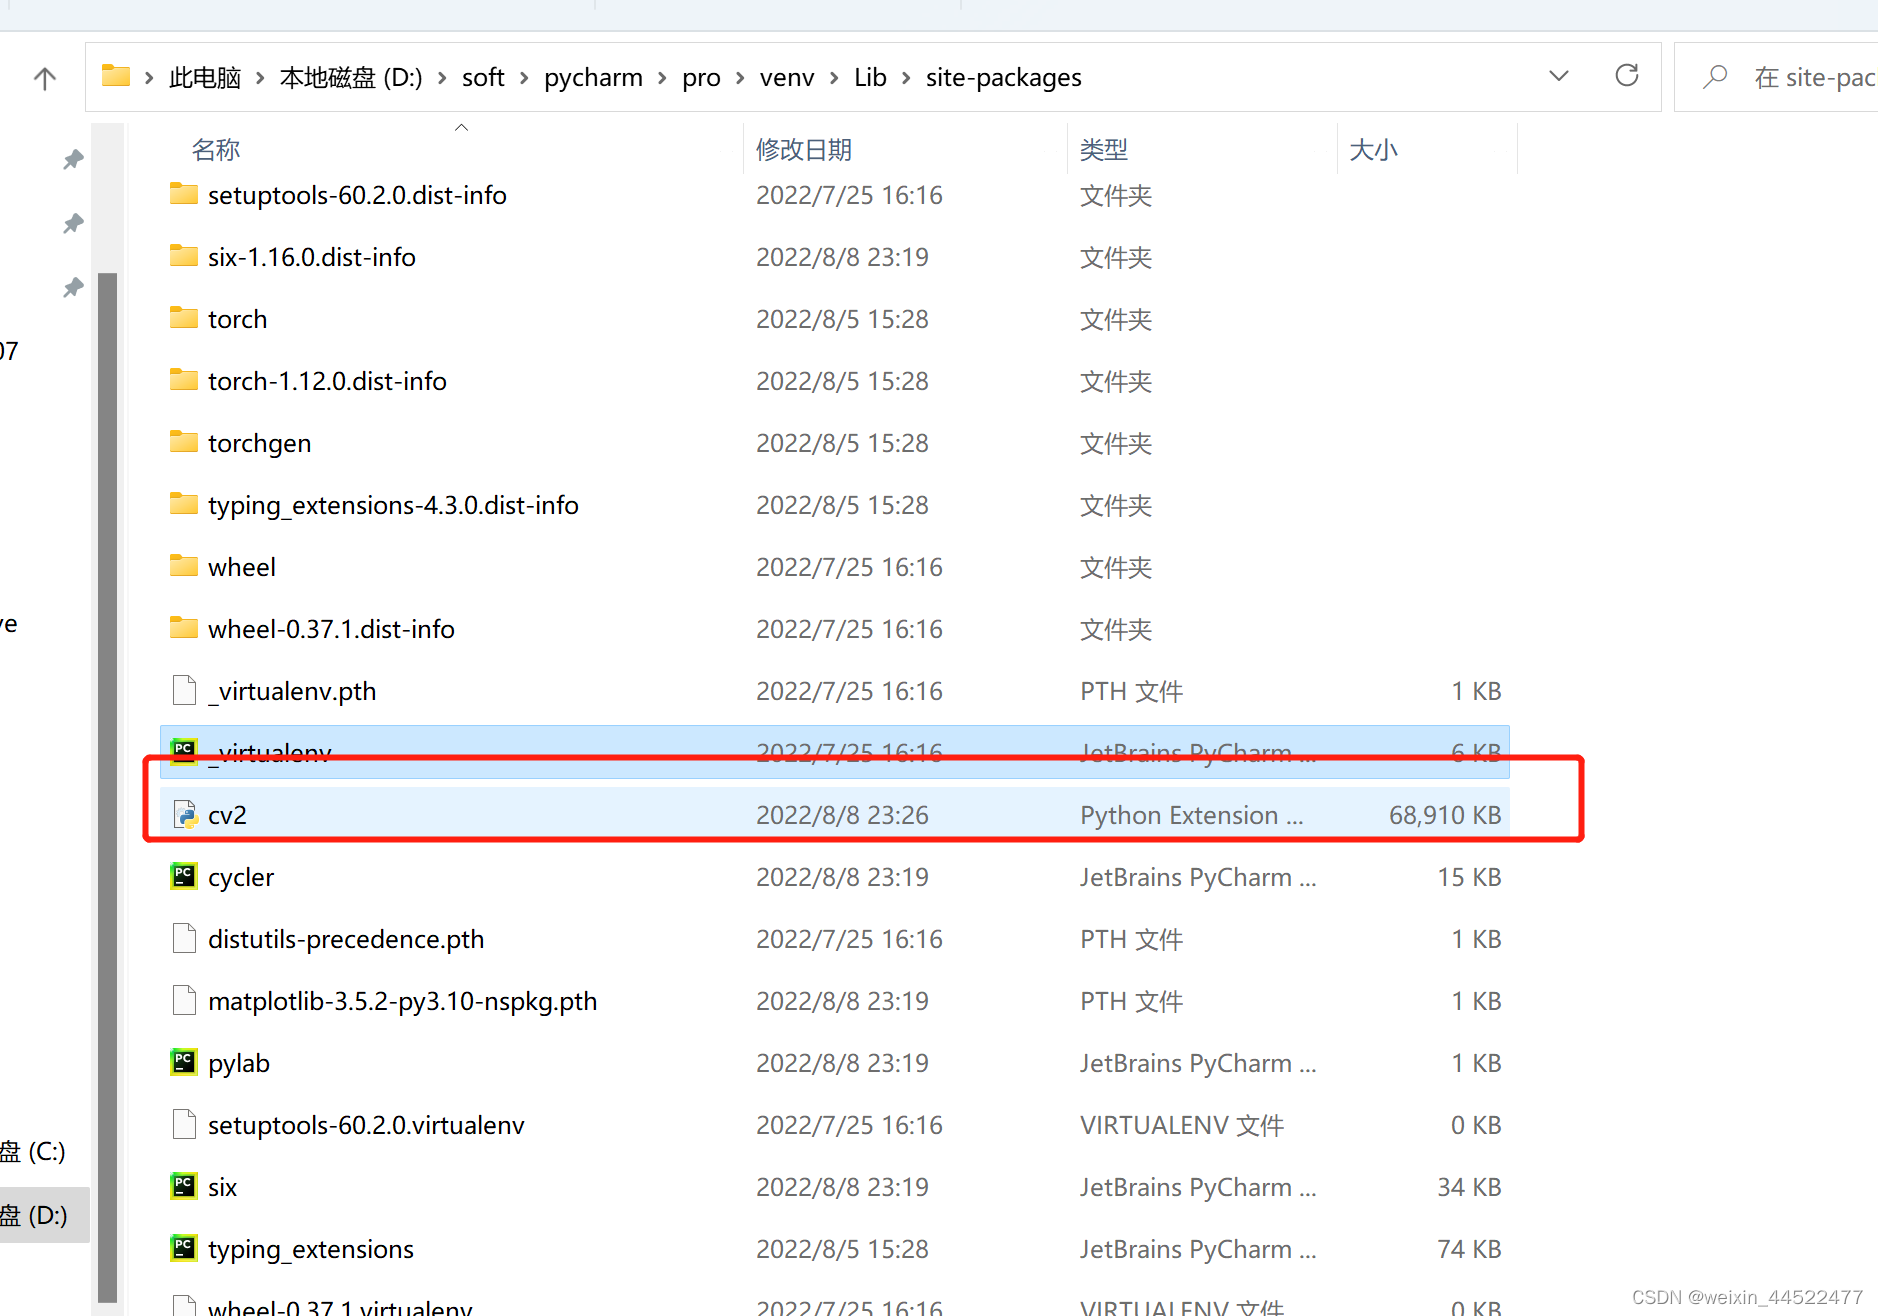Click the six-1.16.0.dist-info folder icon
1878x1316 pixels.
coord(184,256)
